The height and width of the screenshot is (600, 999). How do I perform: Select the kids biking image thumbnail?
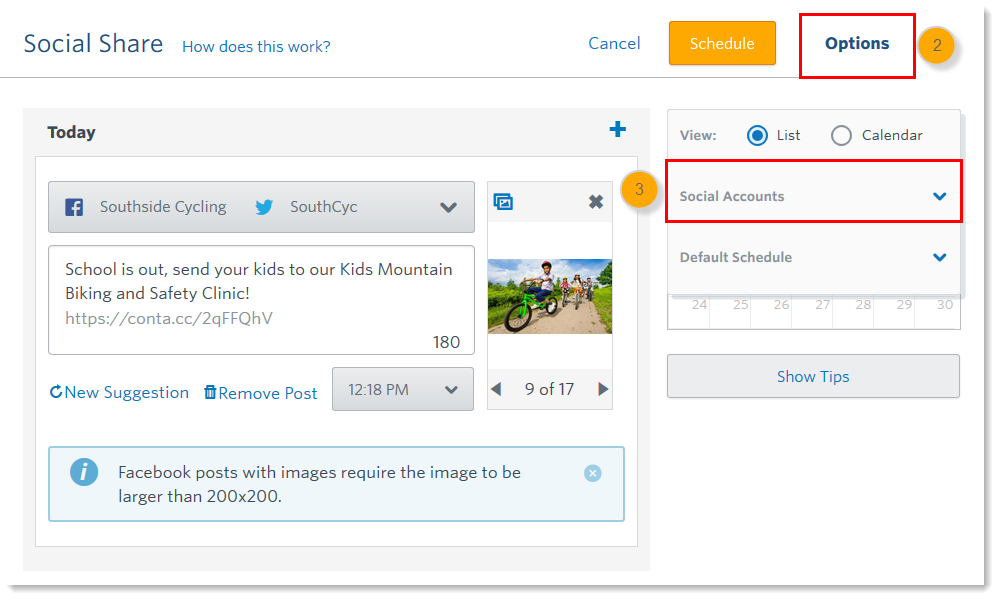pos(549,296)
